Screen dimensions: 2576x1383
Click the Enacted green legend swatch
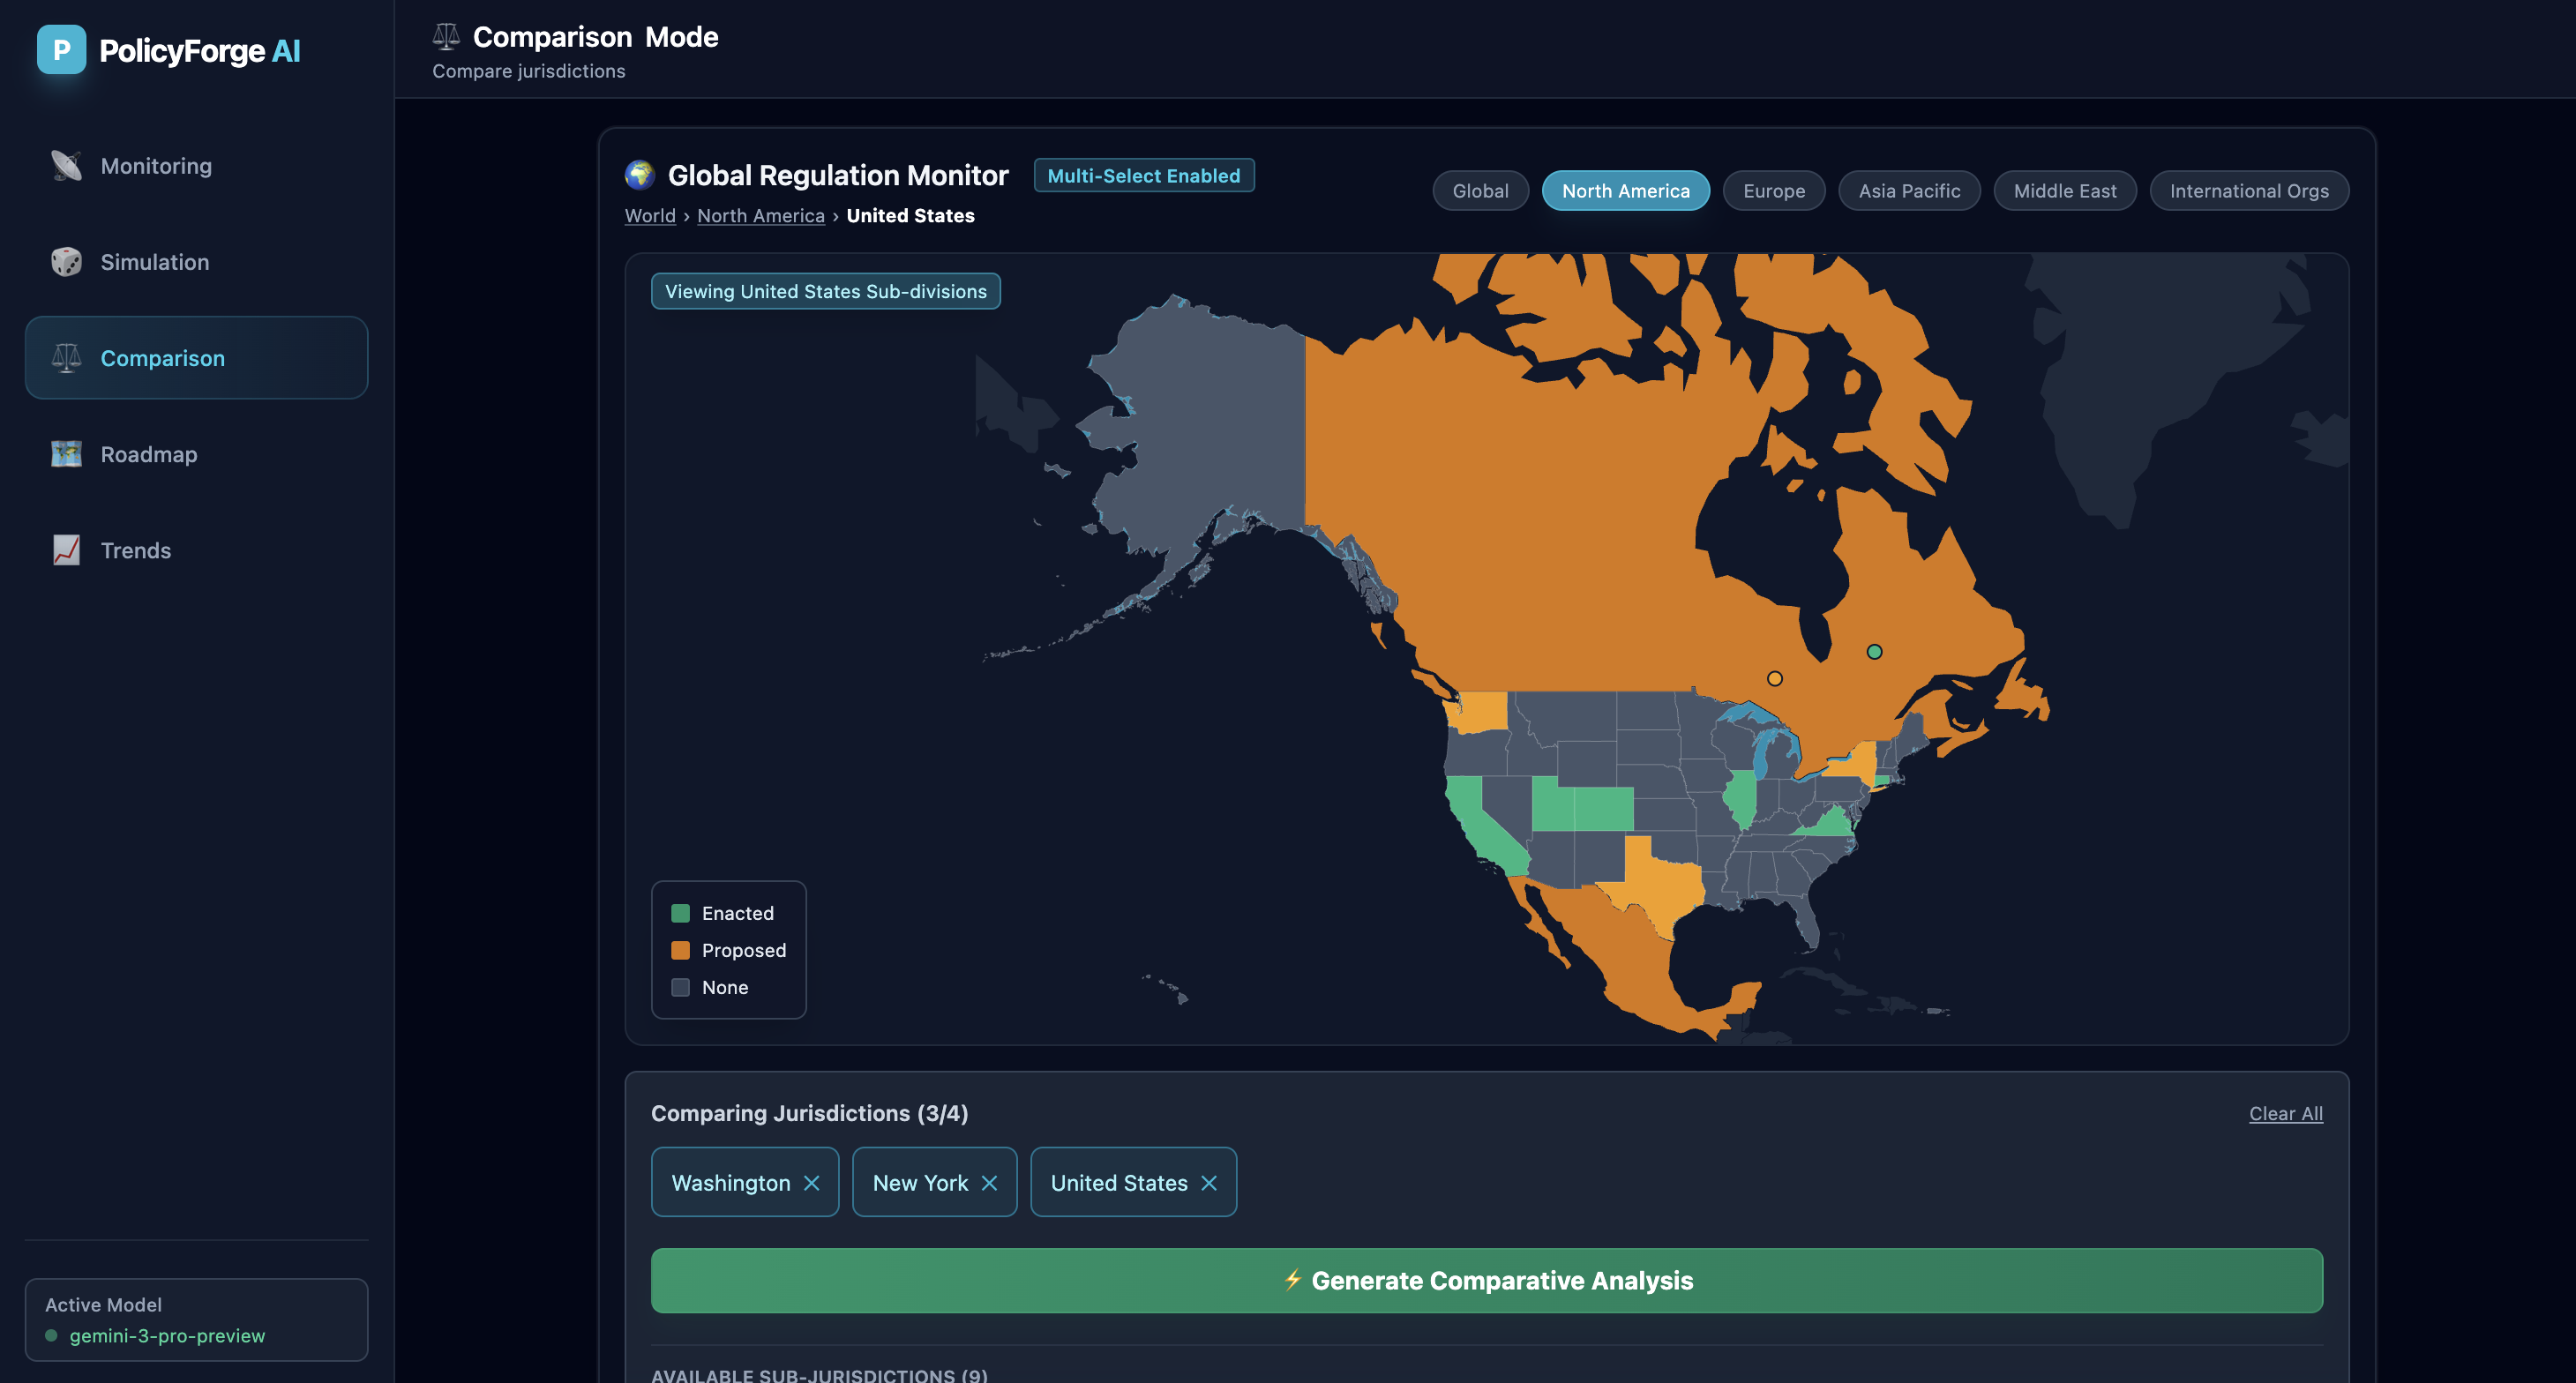(680, 913)
